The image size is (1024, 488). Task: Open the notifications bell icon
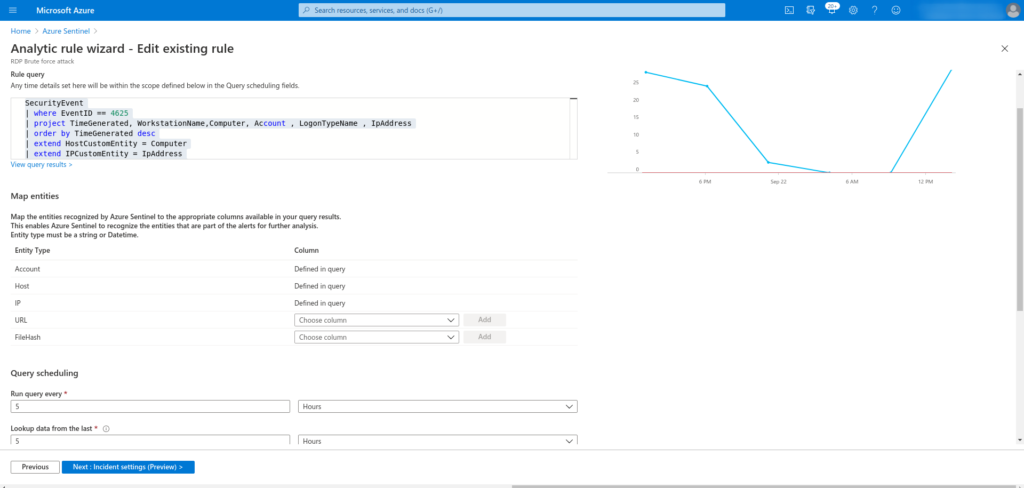click(x=831, y=10)
